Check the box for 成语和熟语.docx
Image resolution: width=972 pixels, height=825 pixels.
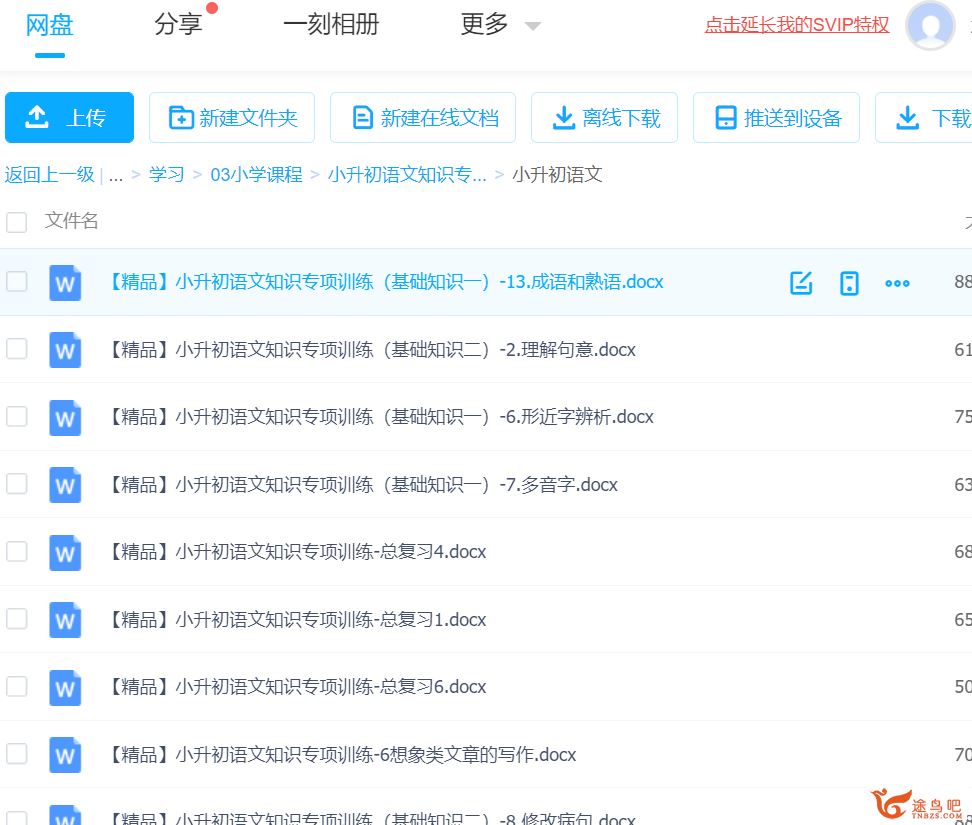tap(17, 282)
